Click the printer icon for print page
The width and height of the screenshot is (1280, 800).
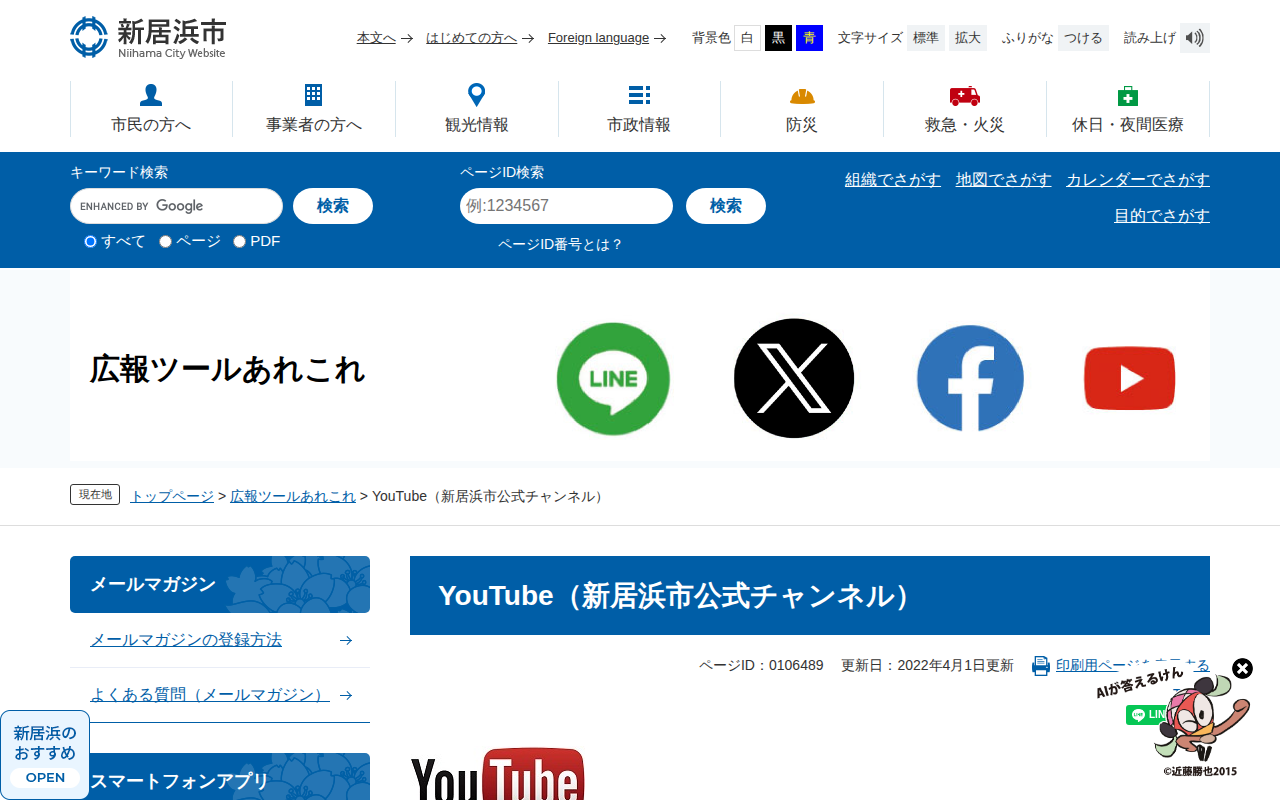(x=1041, y=666)
